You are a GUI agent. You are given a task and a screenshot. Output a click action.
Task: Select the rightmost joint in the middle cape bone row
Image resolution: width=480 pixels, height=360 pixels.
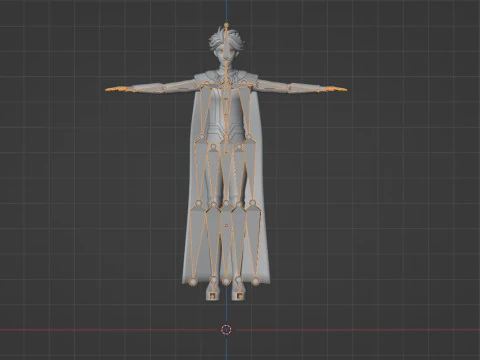252,203
